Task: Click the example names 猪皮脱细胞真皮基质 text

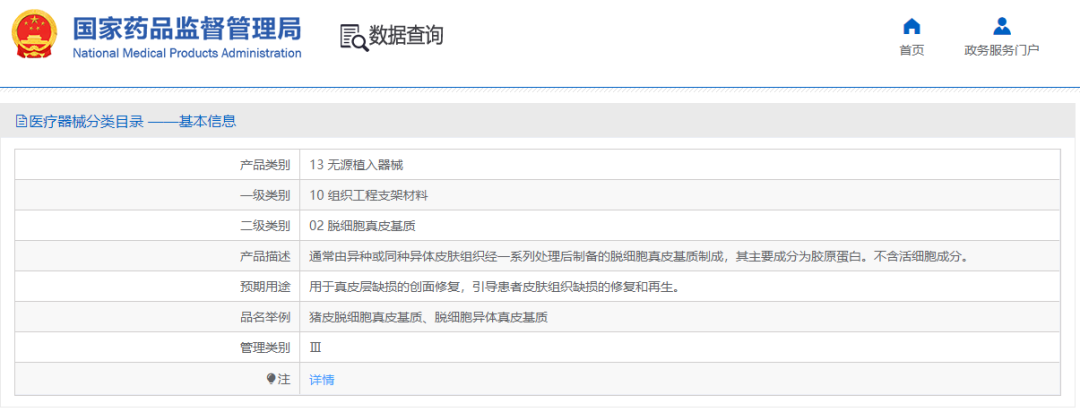Action: (x=428, y=317)
